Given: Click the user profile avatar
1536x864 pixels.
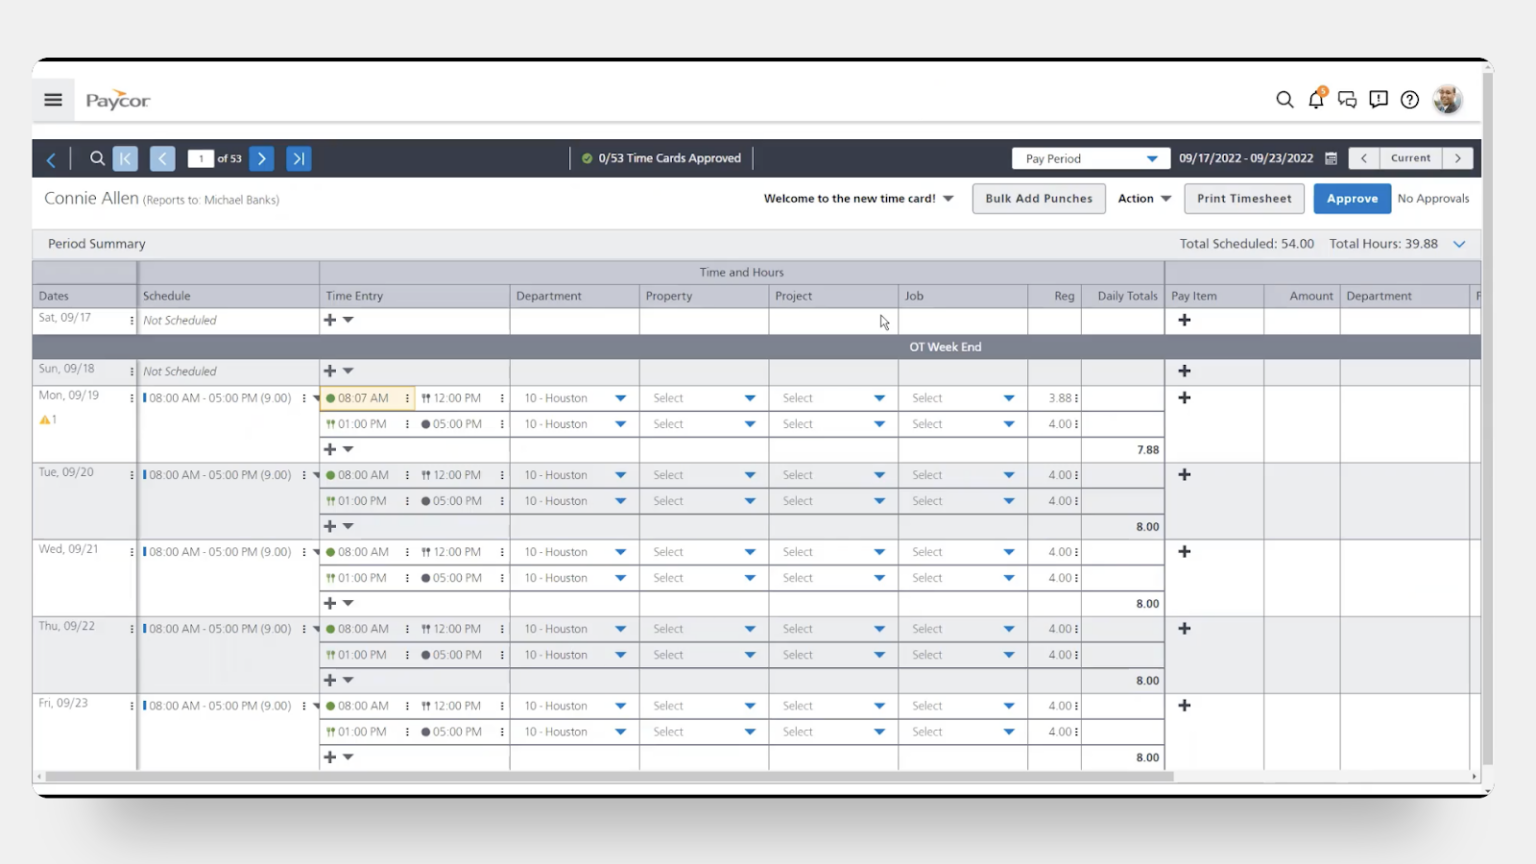Looking at the screenshot, I should (x=1446, y=99).
